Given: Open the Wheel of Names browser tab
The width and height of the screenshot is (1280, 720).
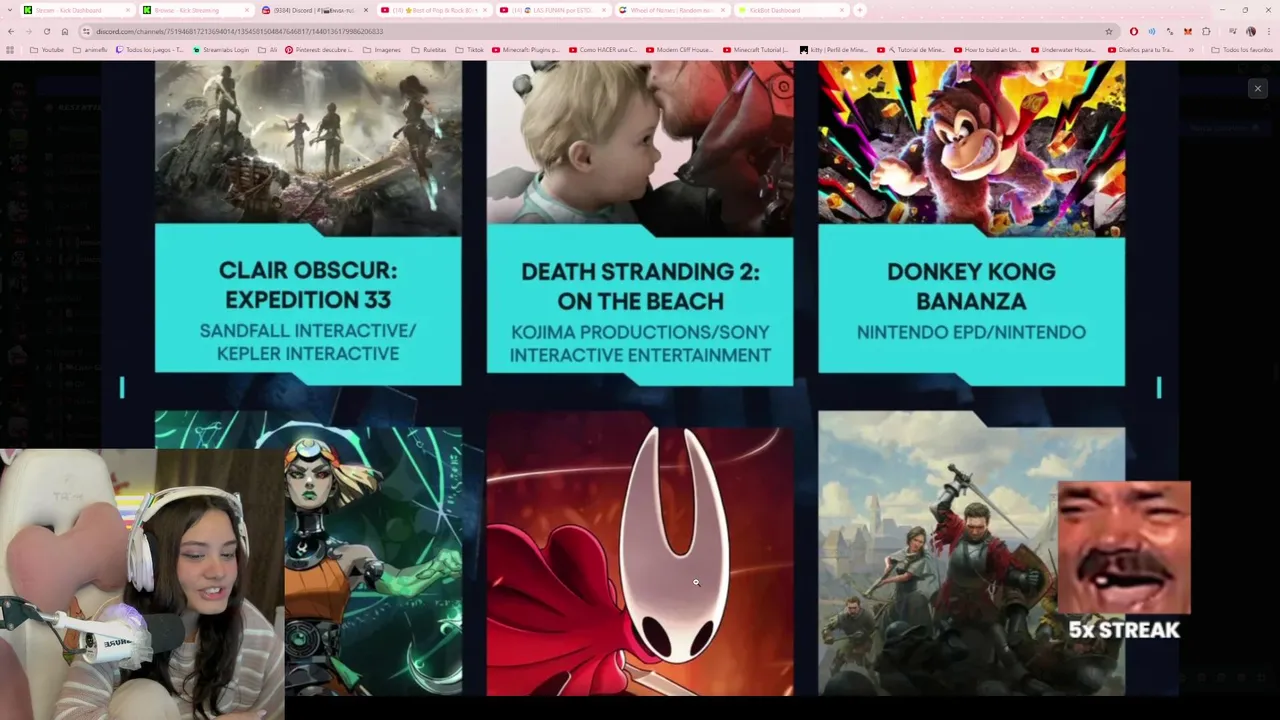Looking at the screenshot, I should (671, 10).
